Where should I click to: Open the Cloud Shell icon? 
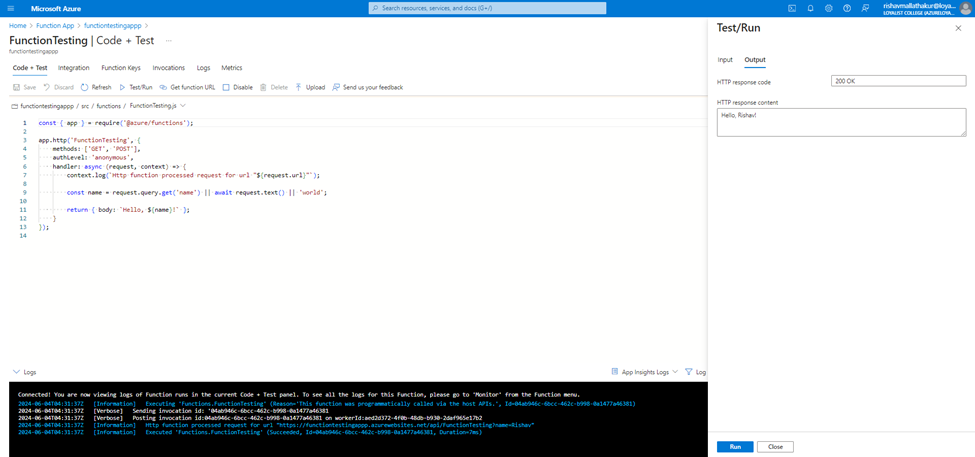pos(792,8)
